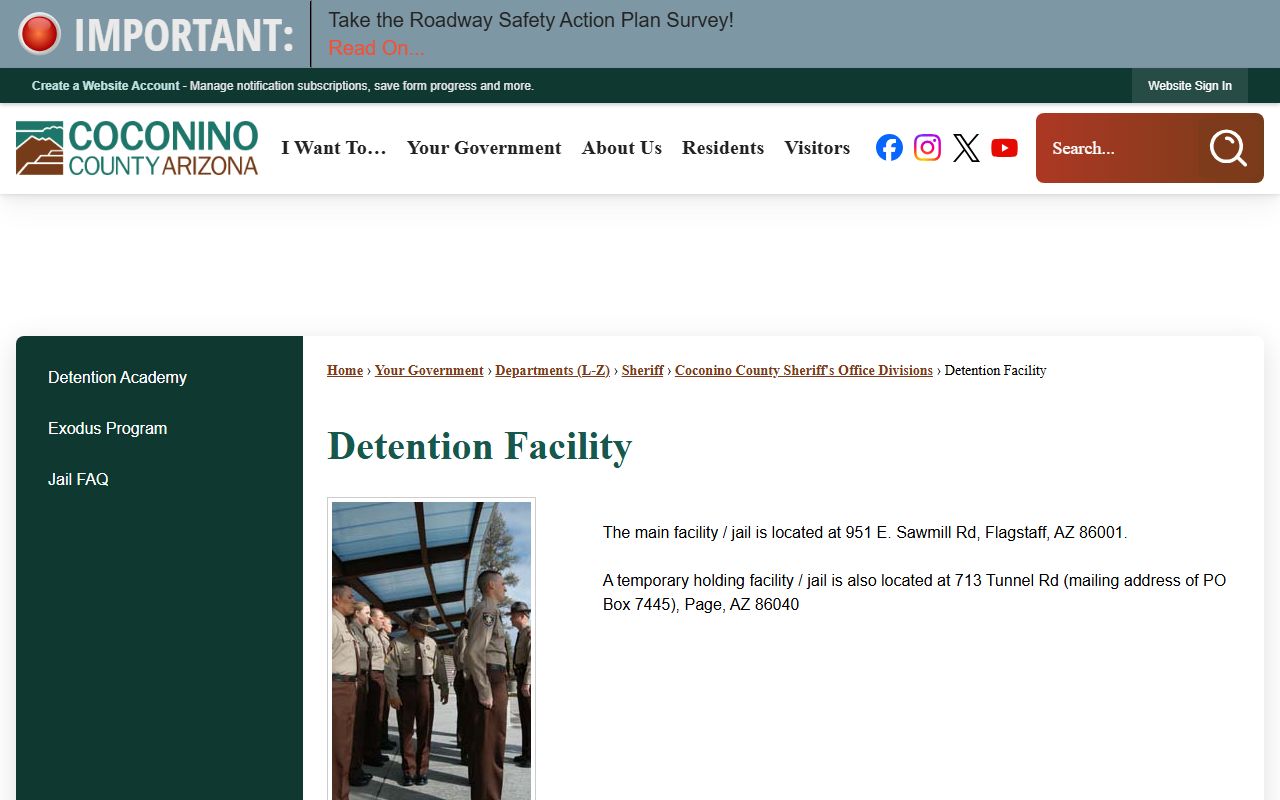Focus the Search... input field

tap(1118, 148)
